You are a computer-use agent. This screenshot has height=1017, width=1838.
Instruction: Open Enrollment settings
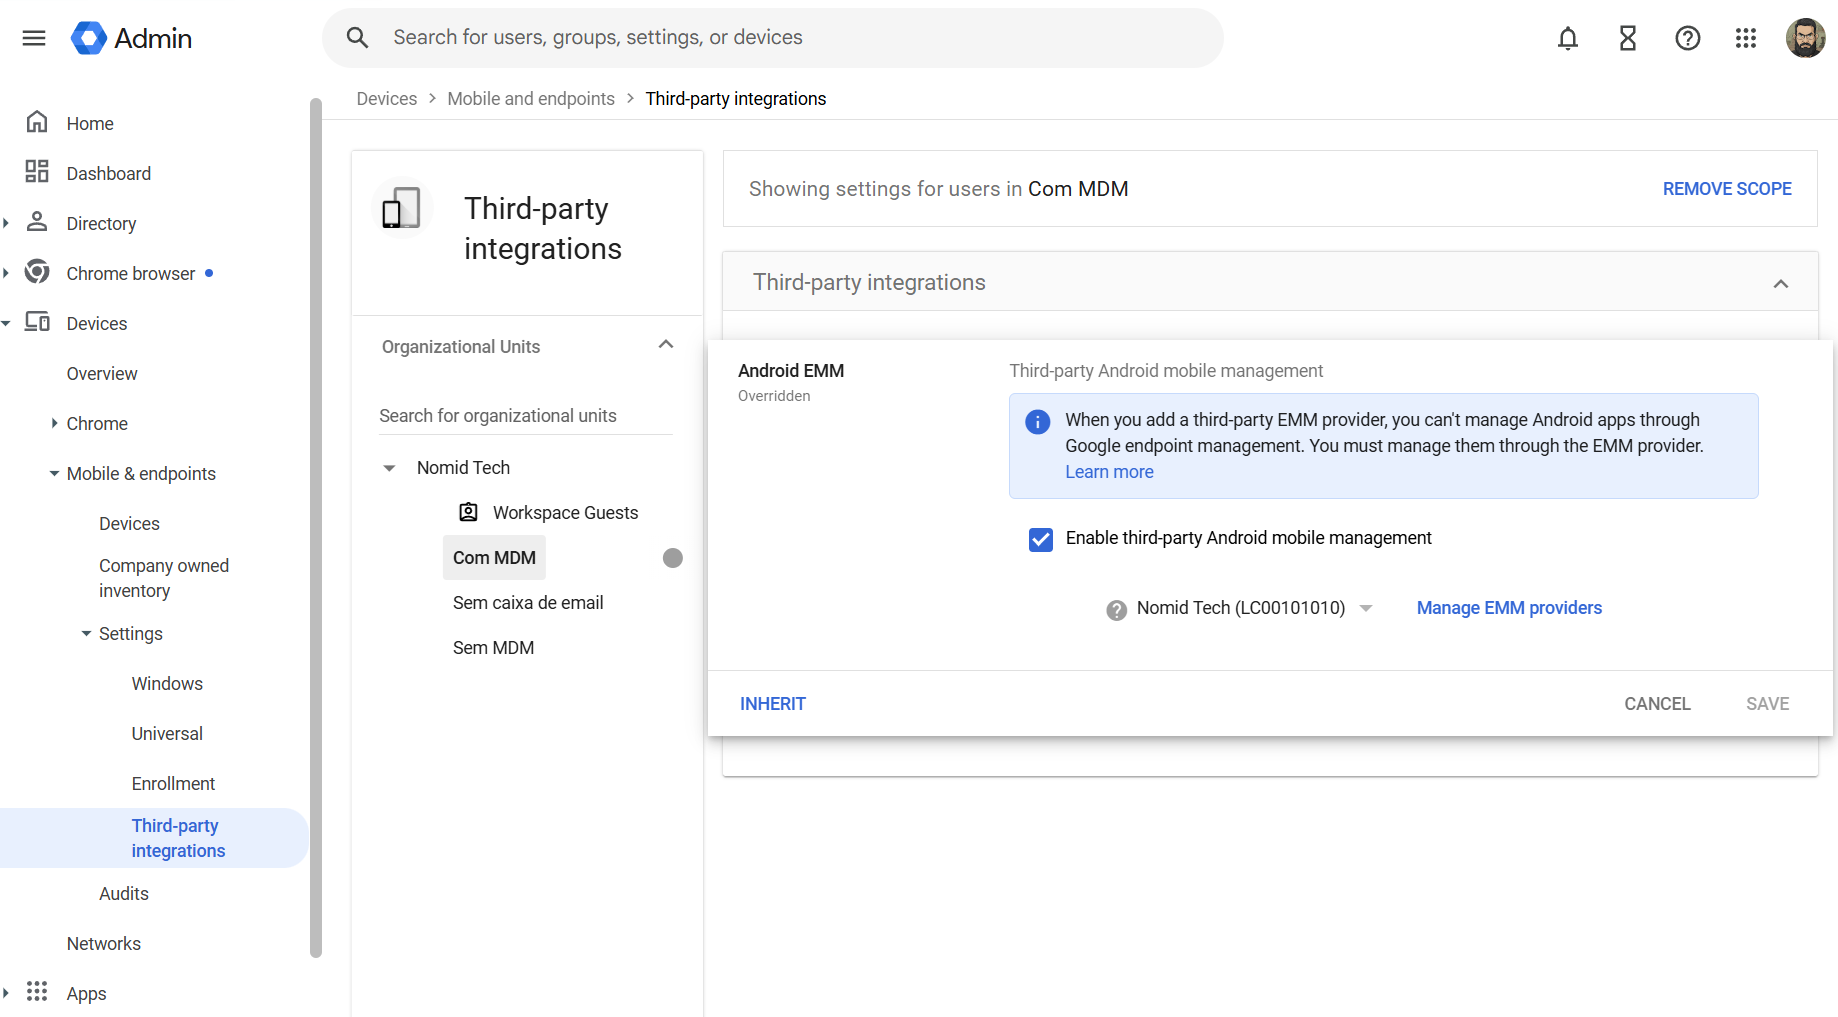[x=173, y=783]
